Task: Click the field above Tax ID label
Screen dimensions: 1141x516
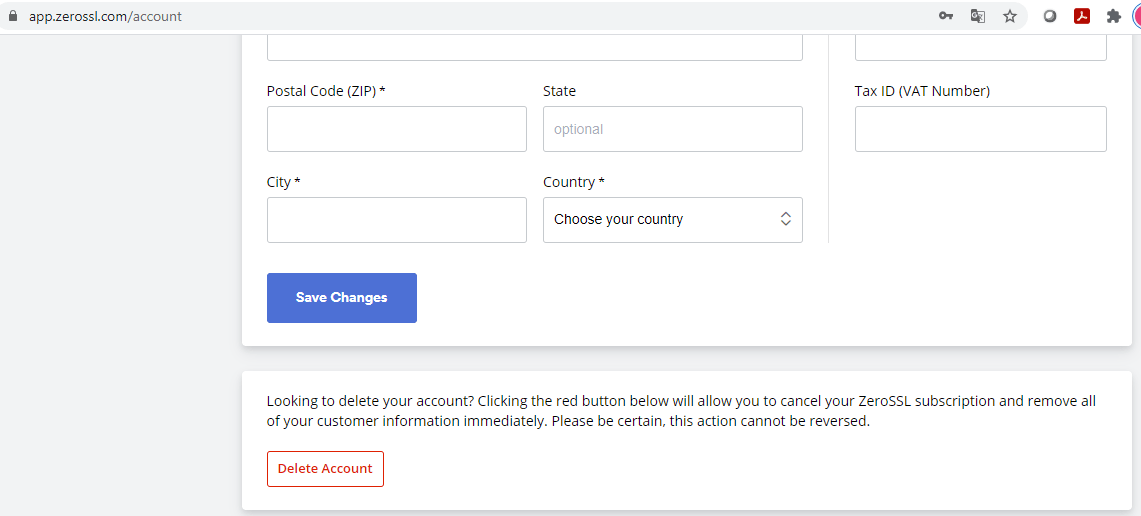Action: coord(980,47)
